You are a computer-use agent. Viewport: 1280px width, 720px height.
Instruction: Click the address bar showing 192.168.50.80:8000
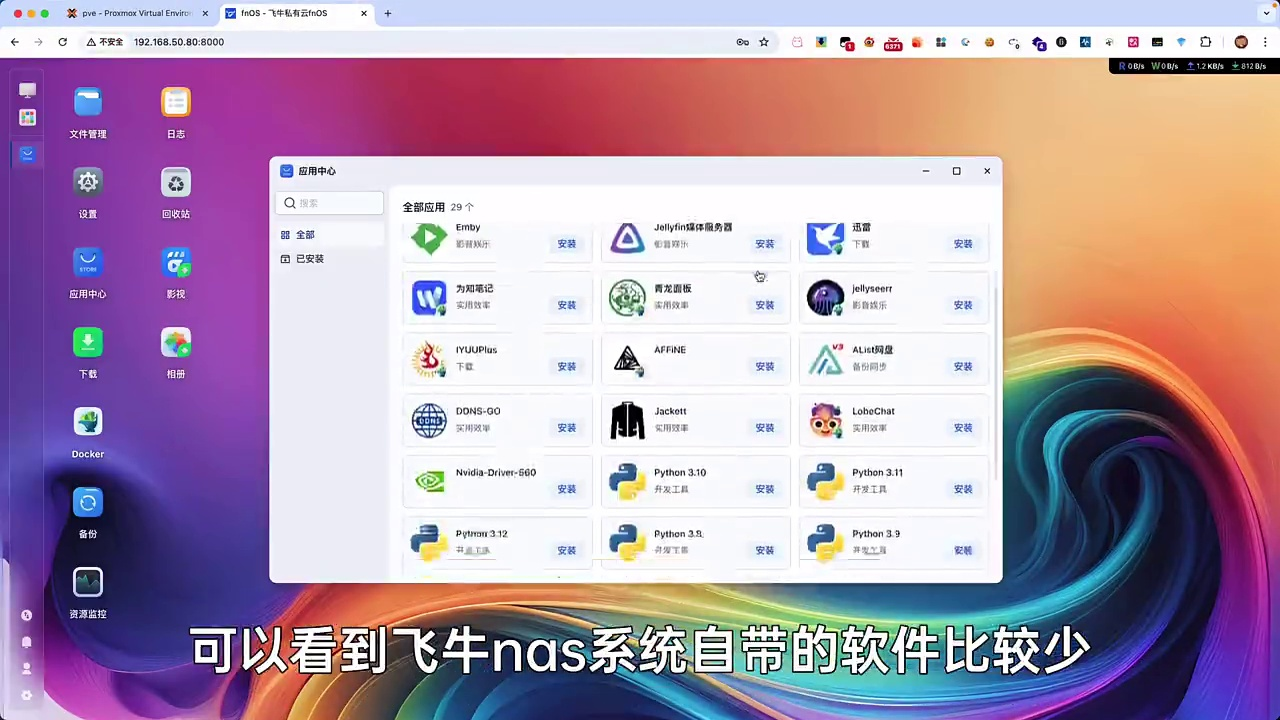click(430, 42)
